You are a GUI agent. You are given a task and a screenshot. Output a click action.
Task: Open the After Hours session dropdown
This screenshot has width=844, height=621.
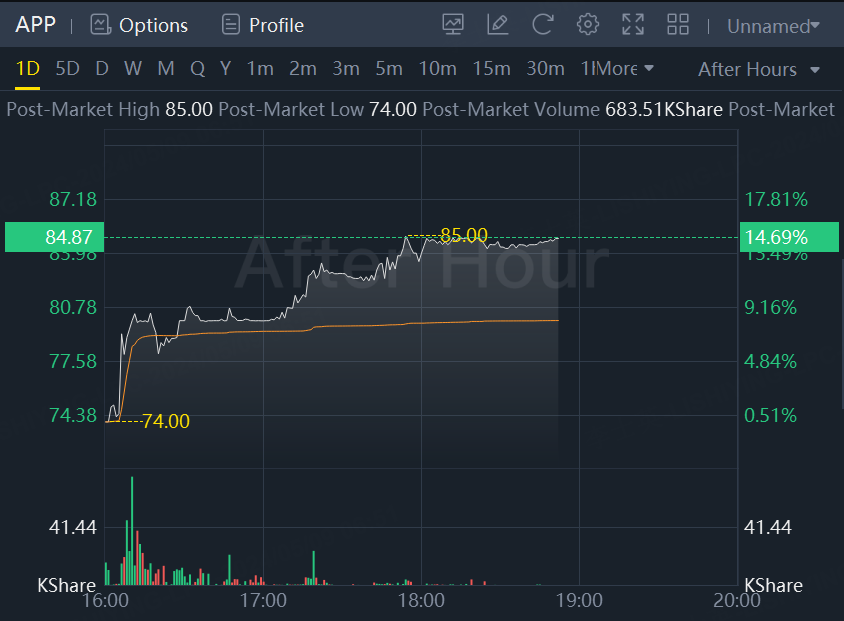(x=759, y=69)
